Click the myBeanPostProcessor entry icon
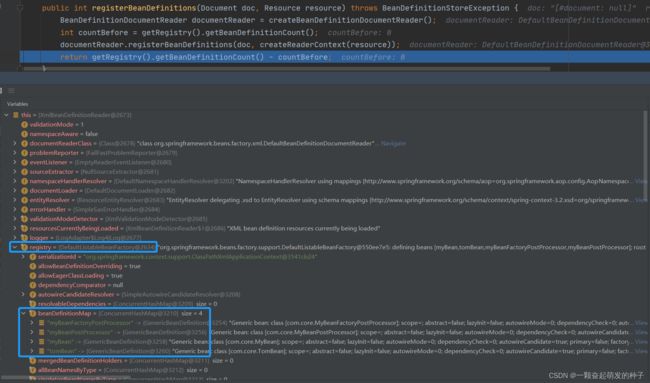This screenshot has width=650, height=383. 41,332
